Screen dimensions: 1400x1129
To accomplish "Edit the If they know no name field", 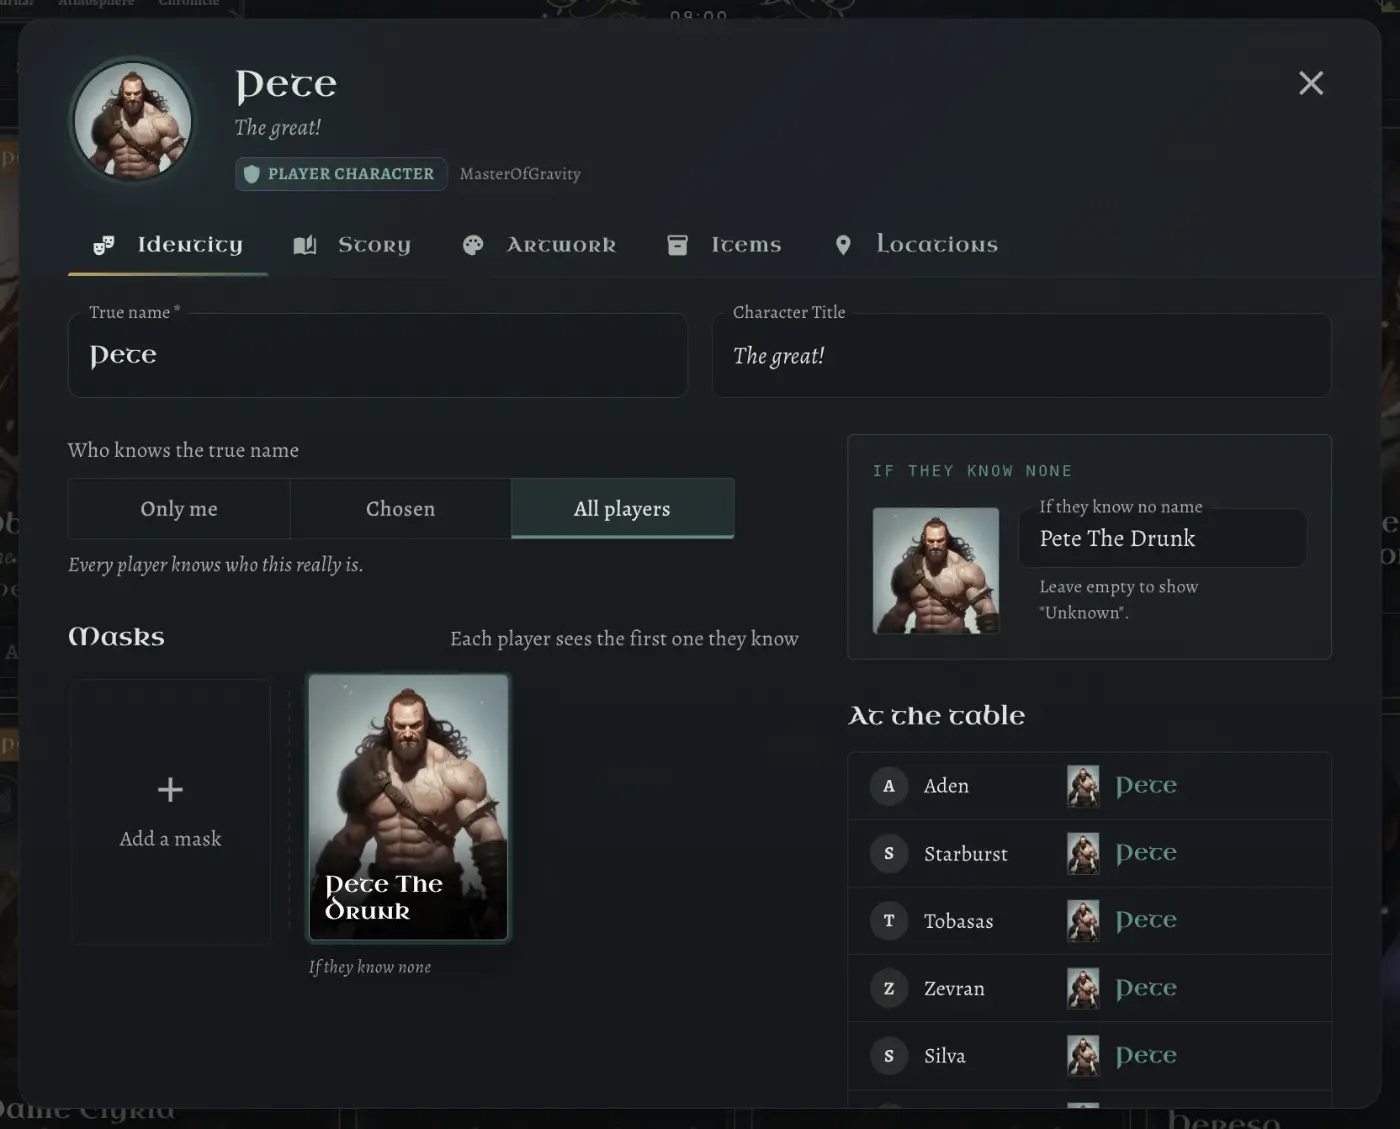I will tap(1163, 538).
